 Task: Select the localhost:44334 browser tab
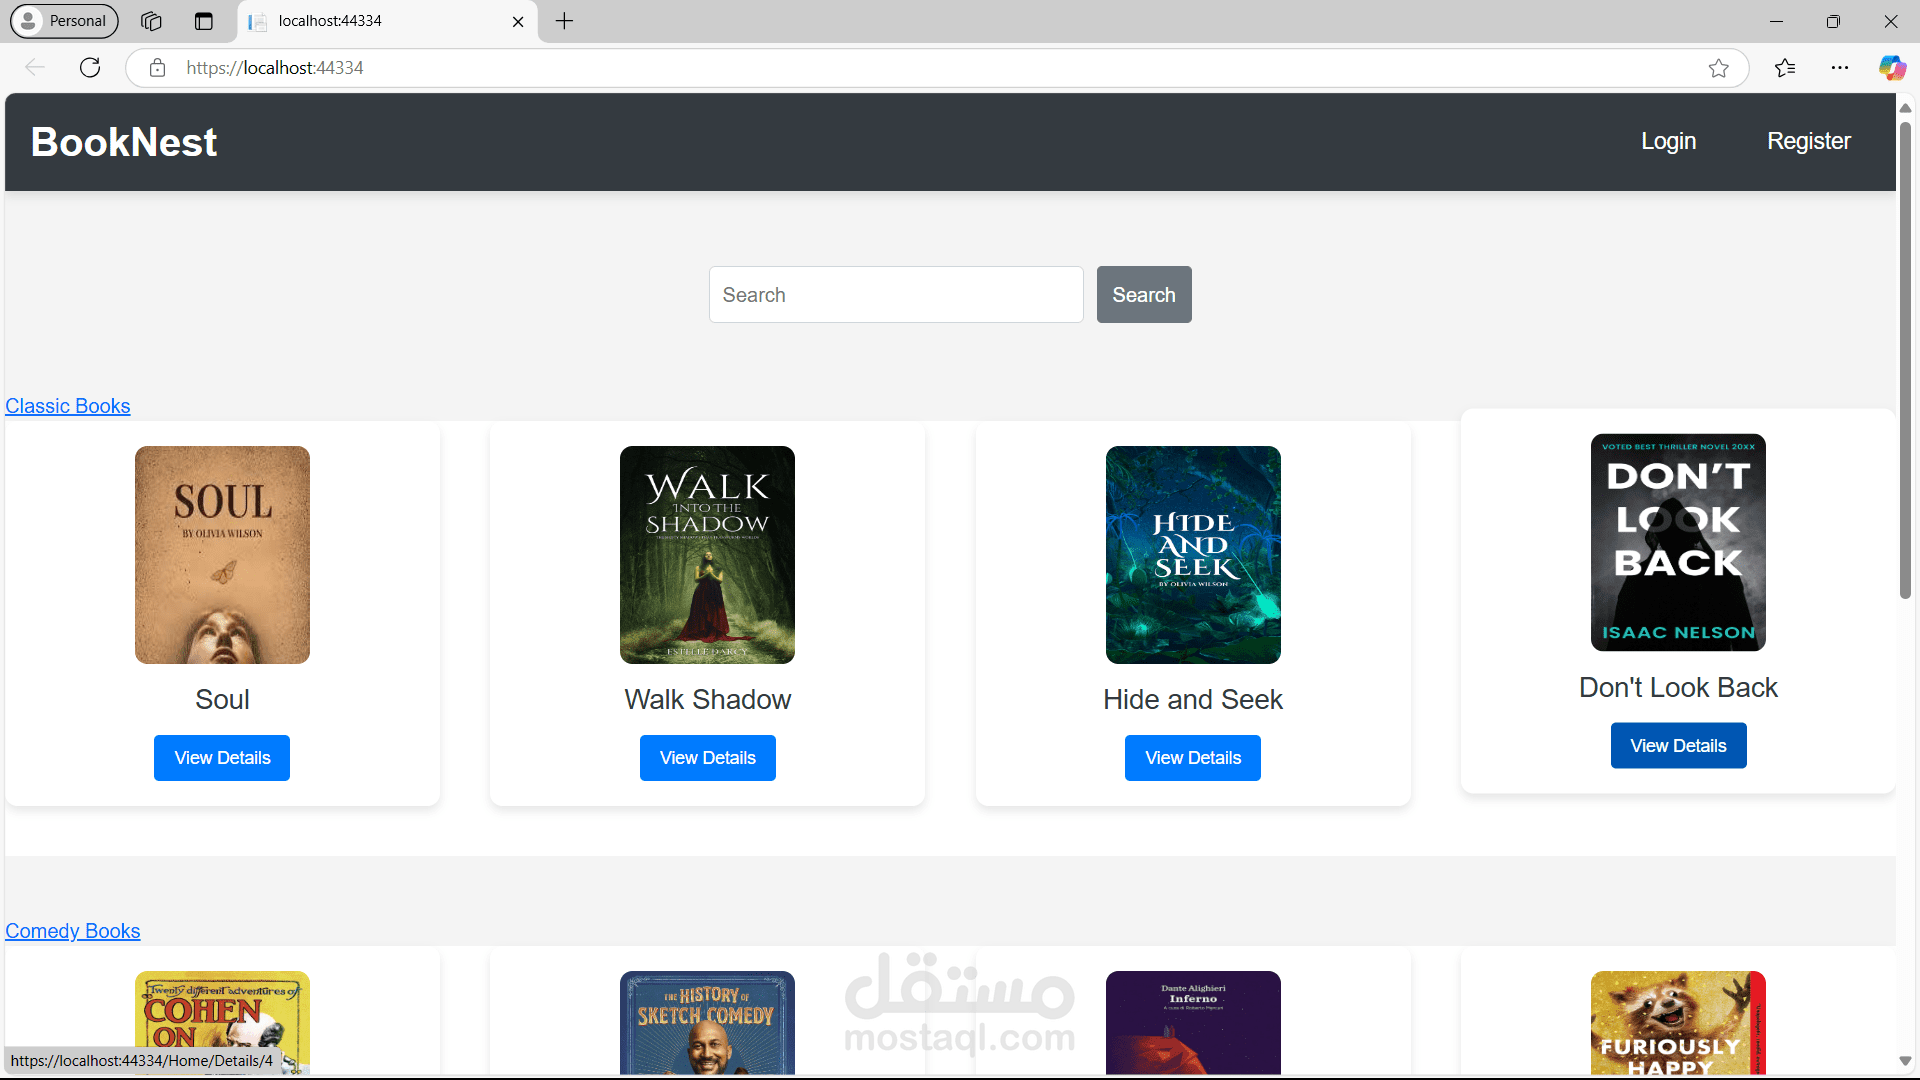pyautogui.click(x=388, y=21)
